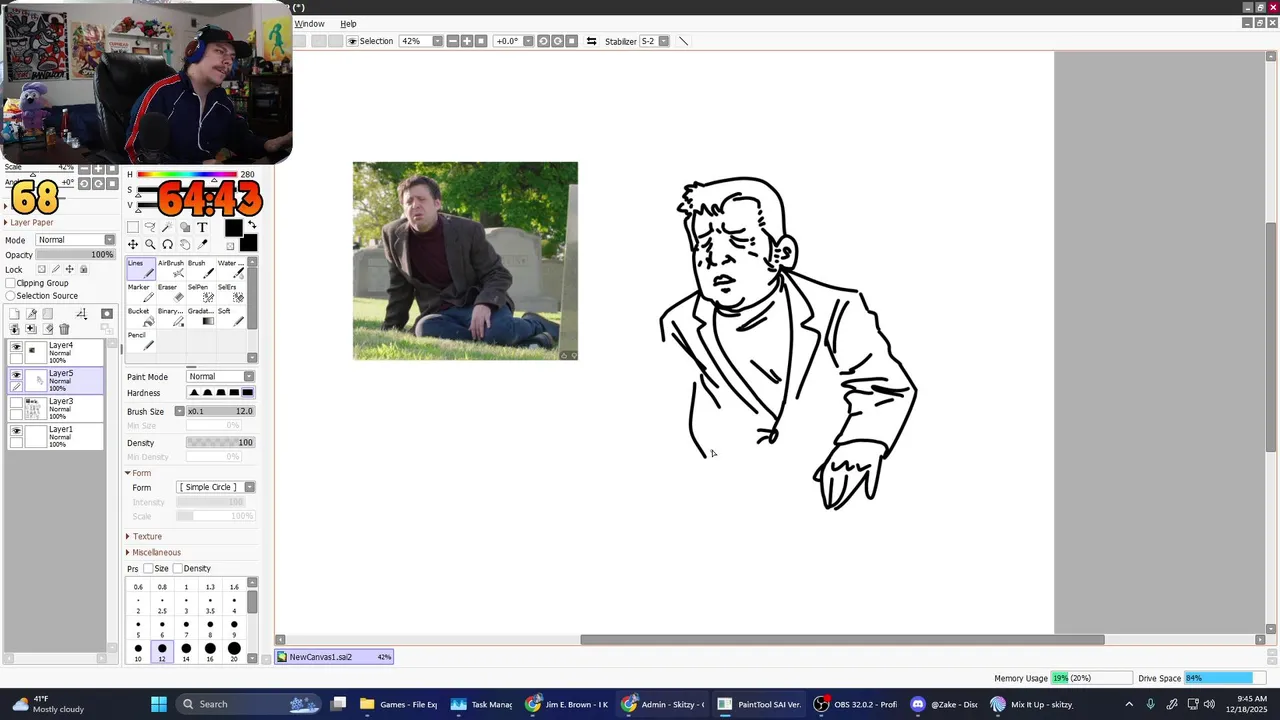Select the Eraser tool
The width and height of the screenshot is (1280, 720).
point(171,293)
